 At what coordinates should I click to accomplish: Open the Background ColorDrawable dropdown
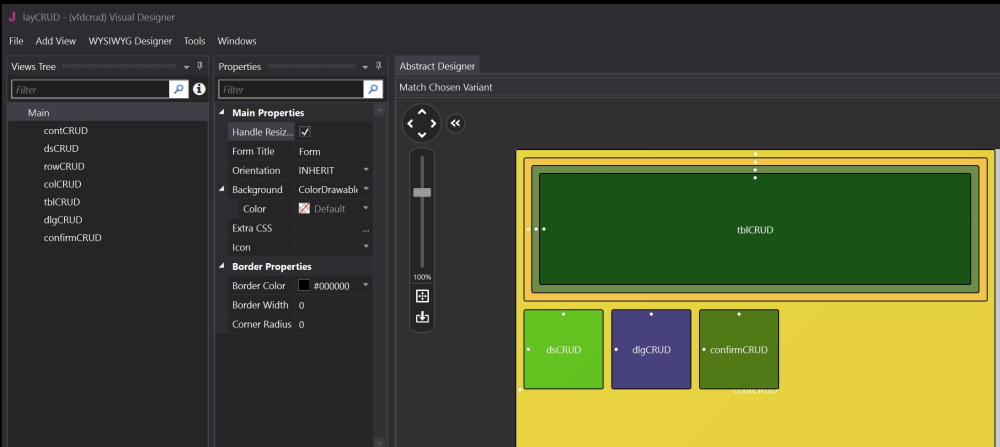point(366,189)
